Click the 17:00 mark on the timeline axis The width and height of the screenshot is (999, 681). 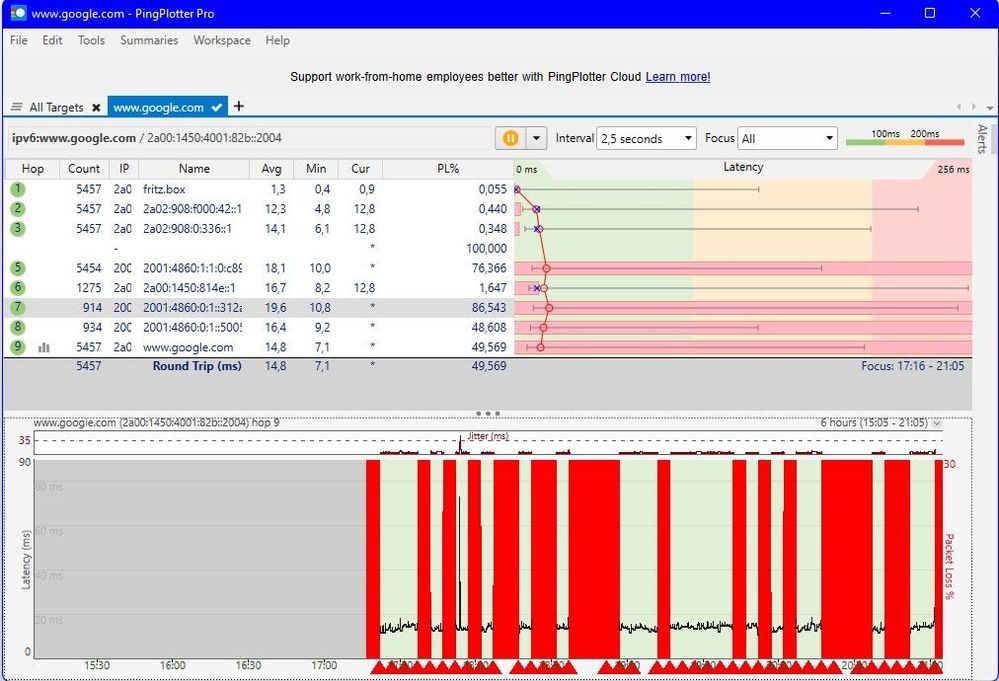coord(324,666)
